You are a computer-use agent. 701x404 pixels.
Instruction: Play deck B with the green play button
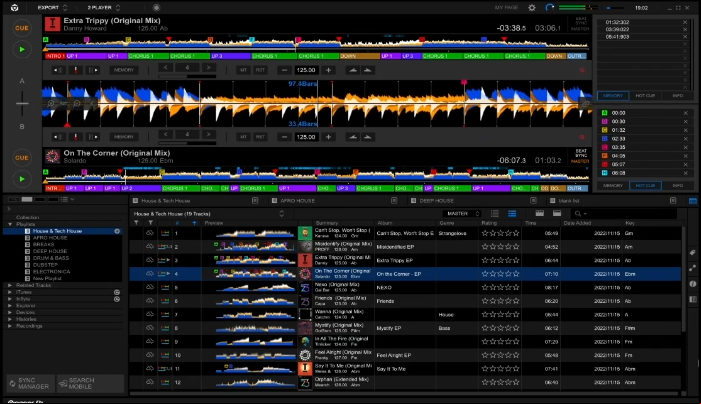(x=22, y=179)
